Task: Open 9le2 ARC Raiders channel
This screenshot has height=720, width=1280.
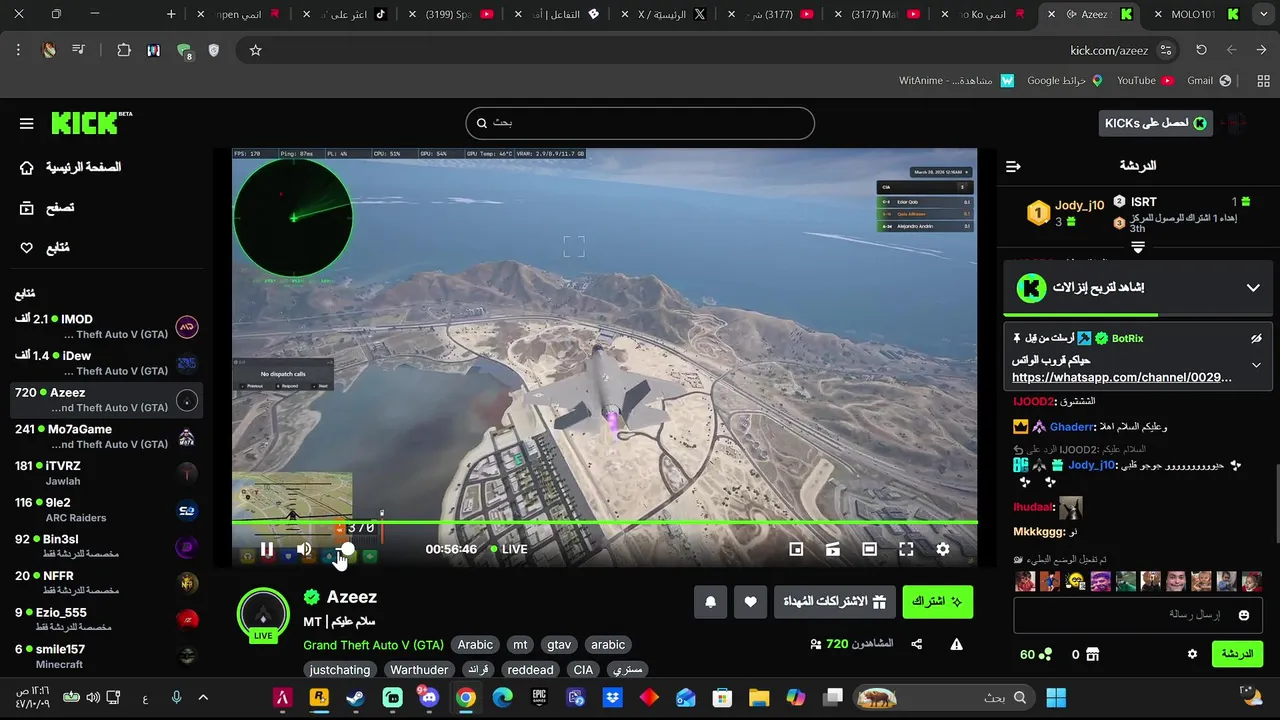Action: click(106, 510)
